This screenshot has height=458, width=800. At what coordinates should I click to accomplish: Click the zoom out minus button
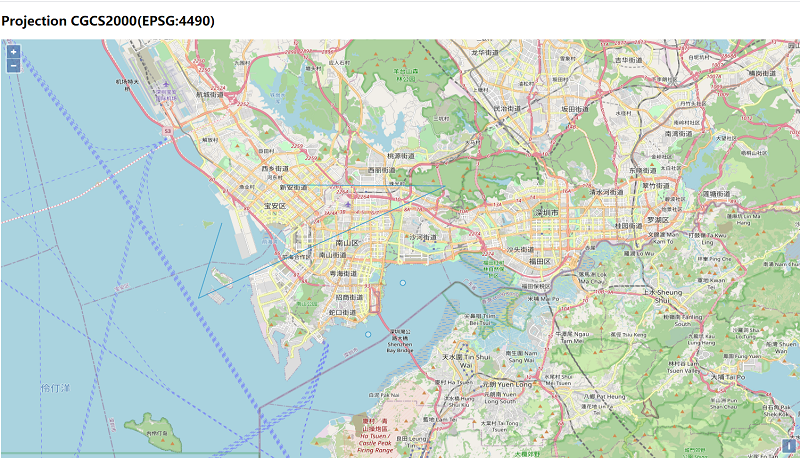pos(13,66)
